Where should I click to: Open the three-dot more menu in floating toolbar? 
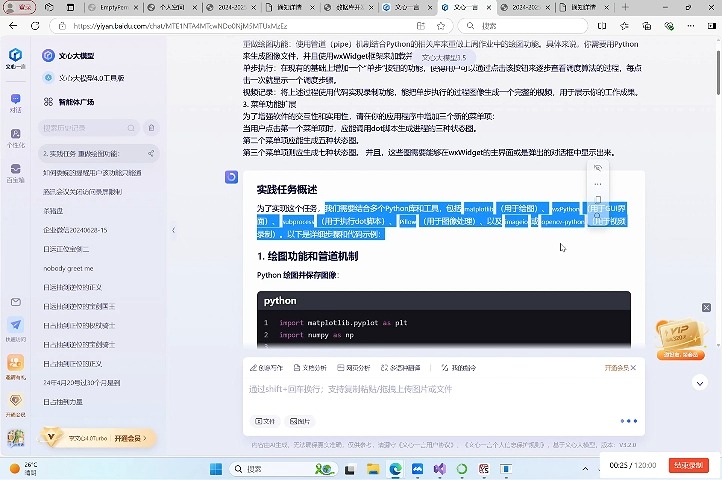pyautogui.click(x=598, y=184)
